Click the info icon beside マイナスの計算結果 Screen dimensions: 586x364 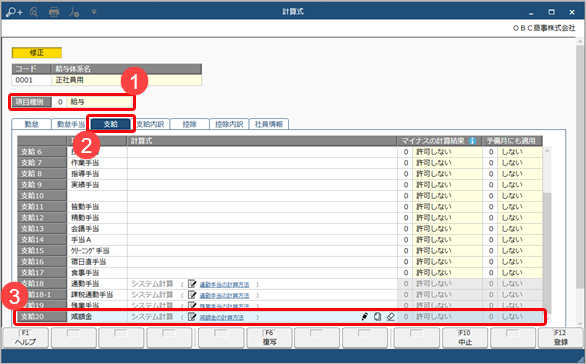coord(472,141)
